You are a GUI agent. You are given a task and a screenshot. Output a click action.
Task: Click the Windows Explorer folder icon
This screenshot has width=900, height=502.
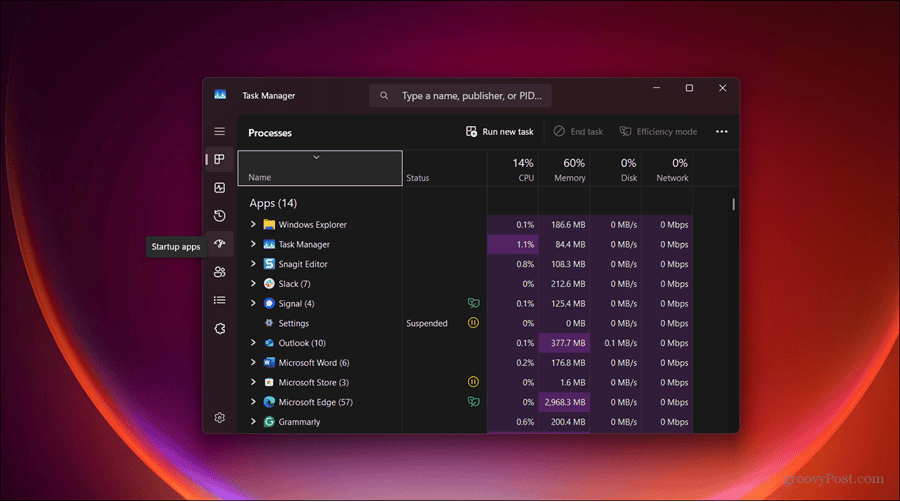click(x=269, y=224)
